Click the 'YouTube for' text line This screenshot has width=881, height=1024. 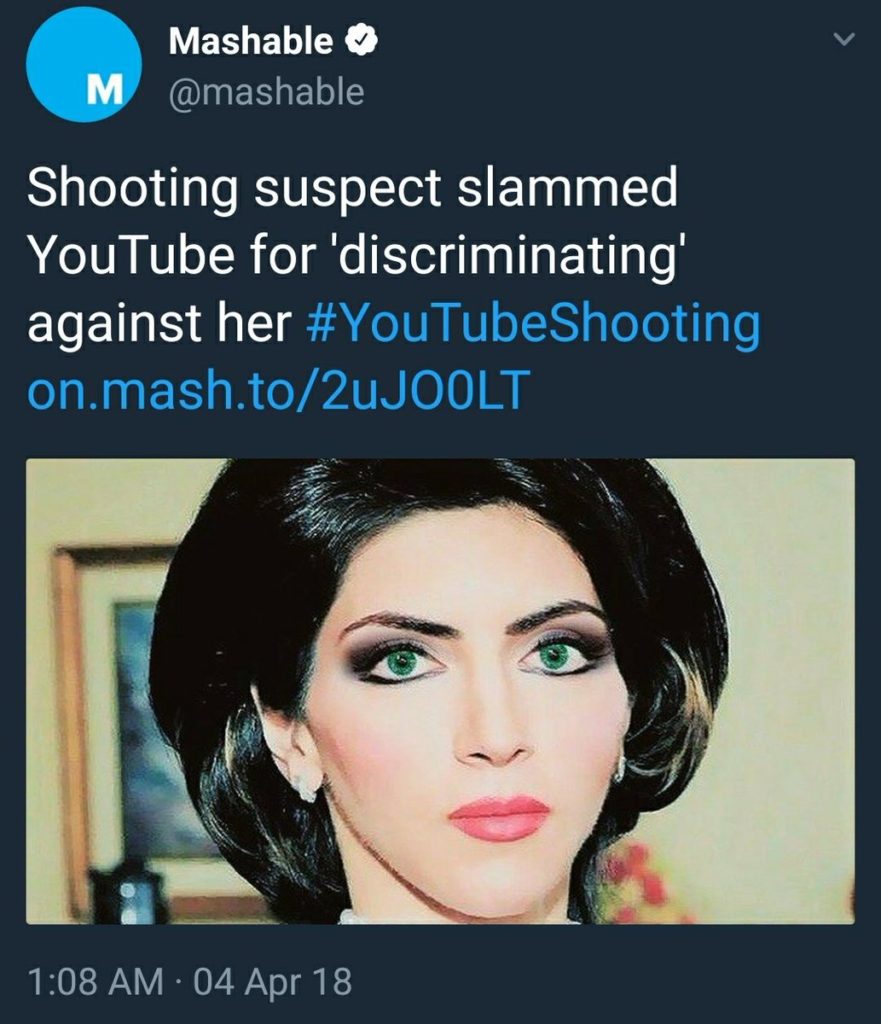coord(172,254)
